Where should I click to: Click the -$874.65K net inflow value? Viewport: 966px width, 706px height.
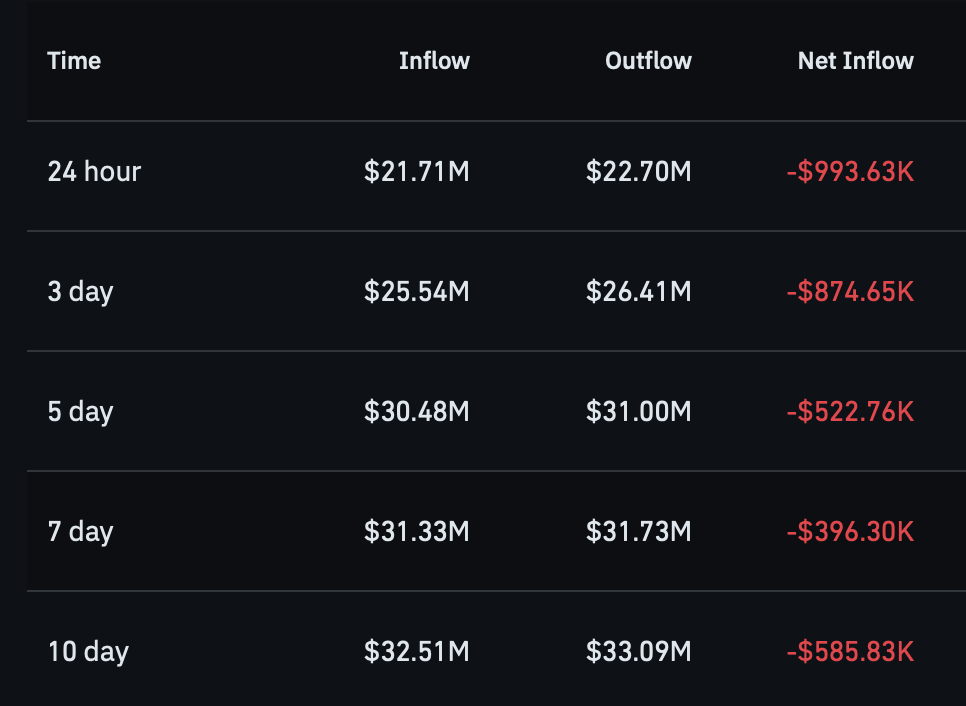coord(850,291)
